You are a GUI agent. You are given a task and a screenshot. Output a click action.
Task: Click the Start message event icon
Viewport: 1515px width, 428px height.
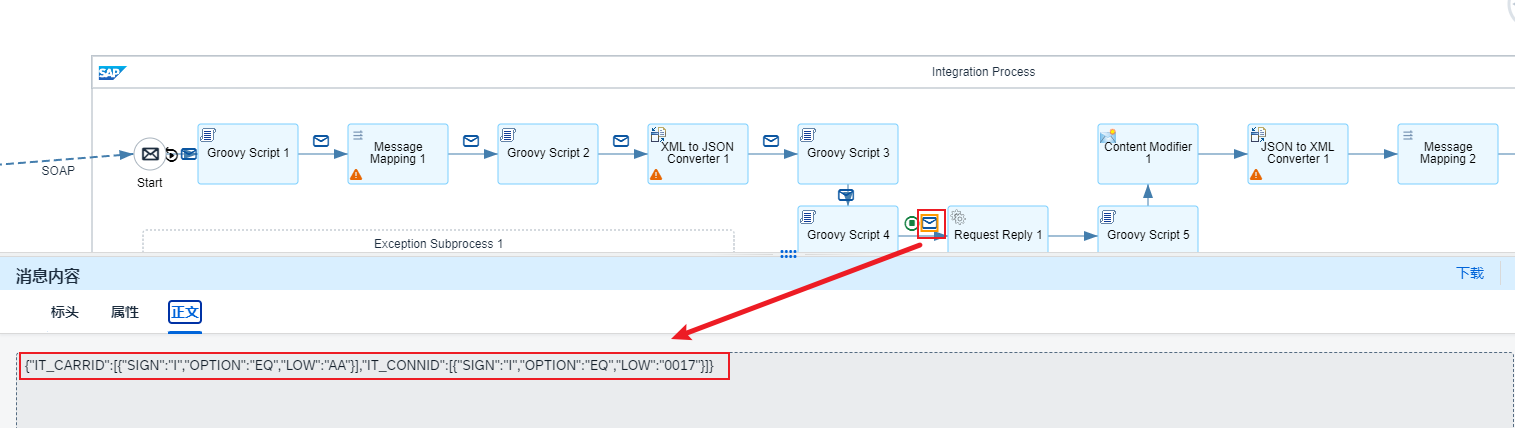[x=149, y=154]
